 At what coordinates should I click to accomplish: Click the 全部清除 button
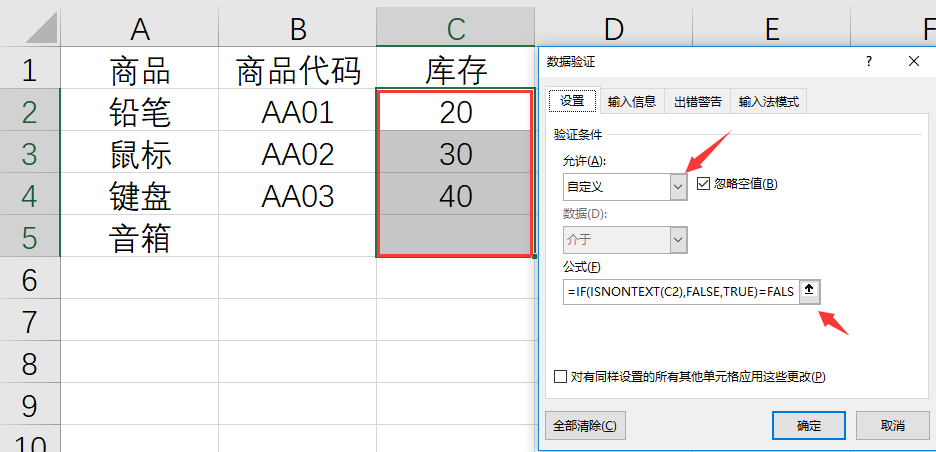click(x=585, y=426)
